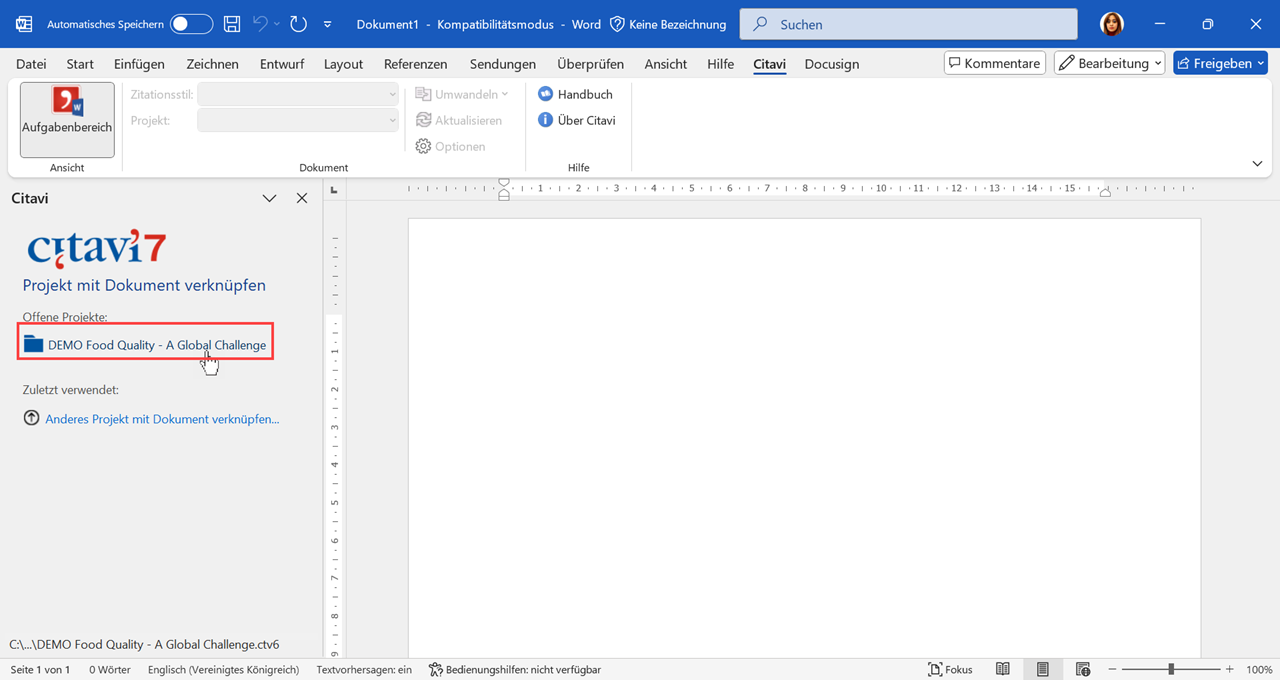Screen dimensions: 1280x680
Task: Open the Quick Access Toolbar customize arrow
Action: (x=327, y=24)
